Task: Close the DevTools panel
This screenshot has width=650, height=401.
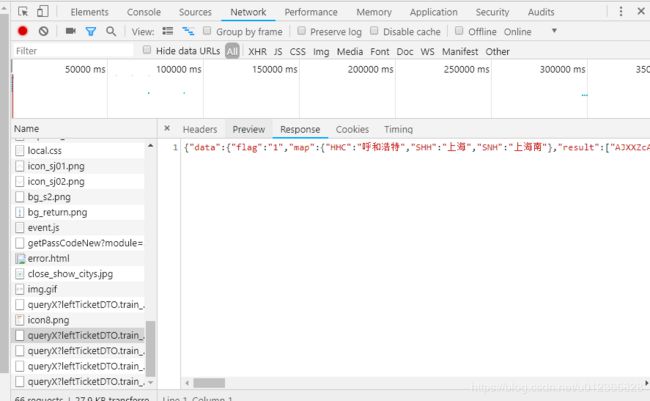Action: 641,11
